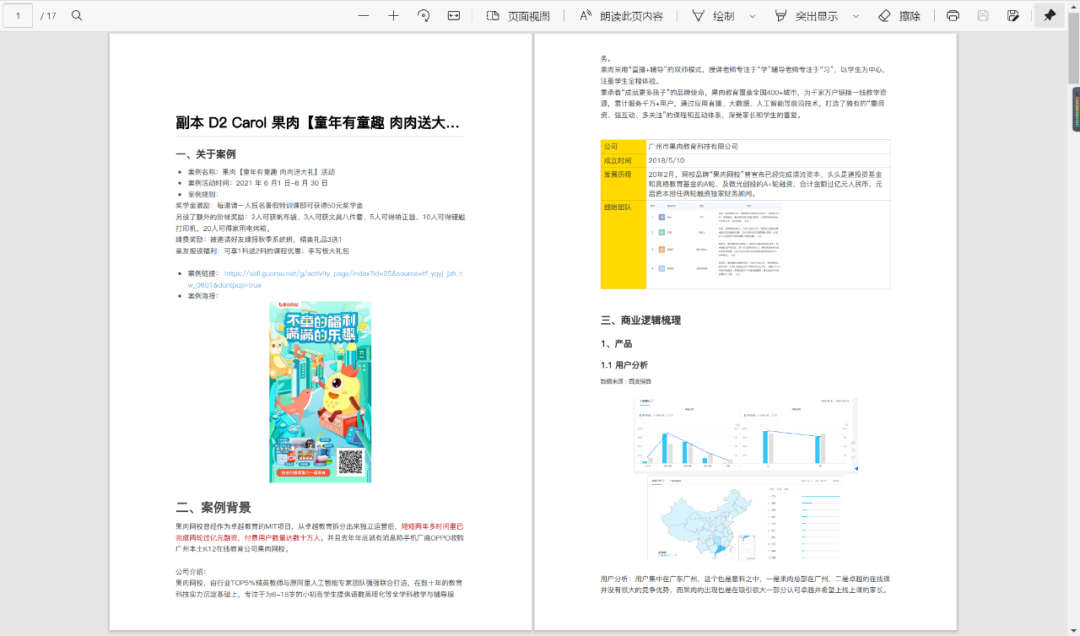The height and width of the screenshot is (636, 1080).
Task: Select the 绘制 draw tool
Action: point(714,15)
